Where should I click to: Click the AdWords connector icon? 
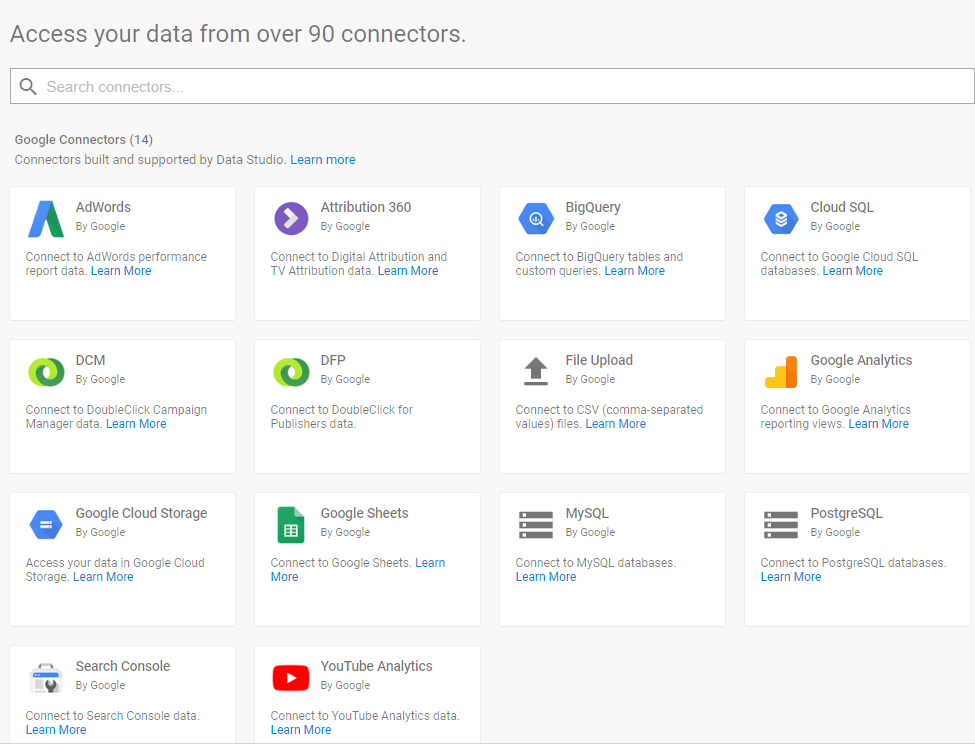(x=46, y=218)
